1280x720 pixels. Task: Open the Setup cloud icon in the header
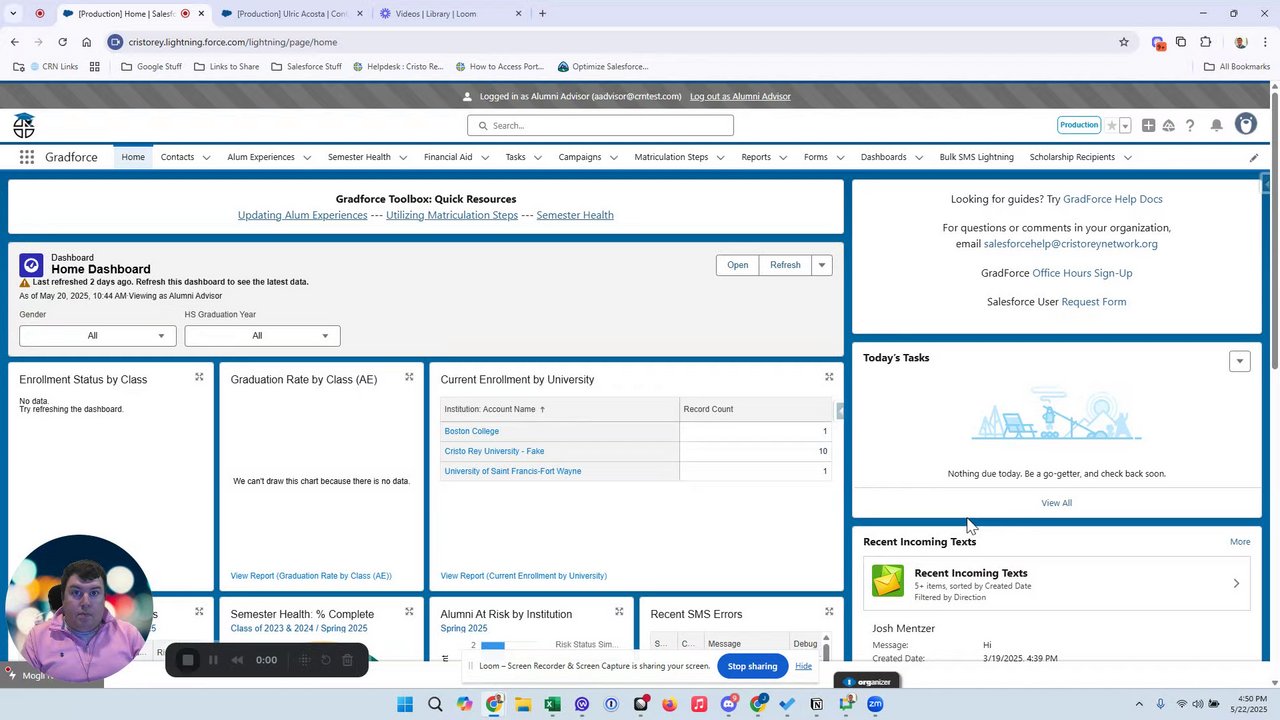(x=1168, y=125)
